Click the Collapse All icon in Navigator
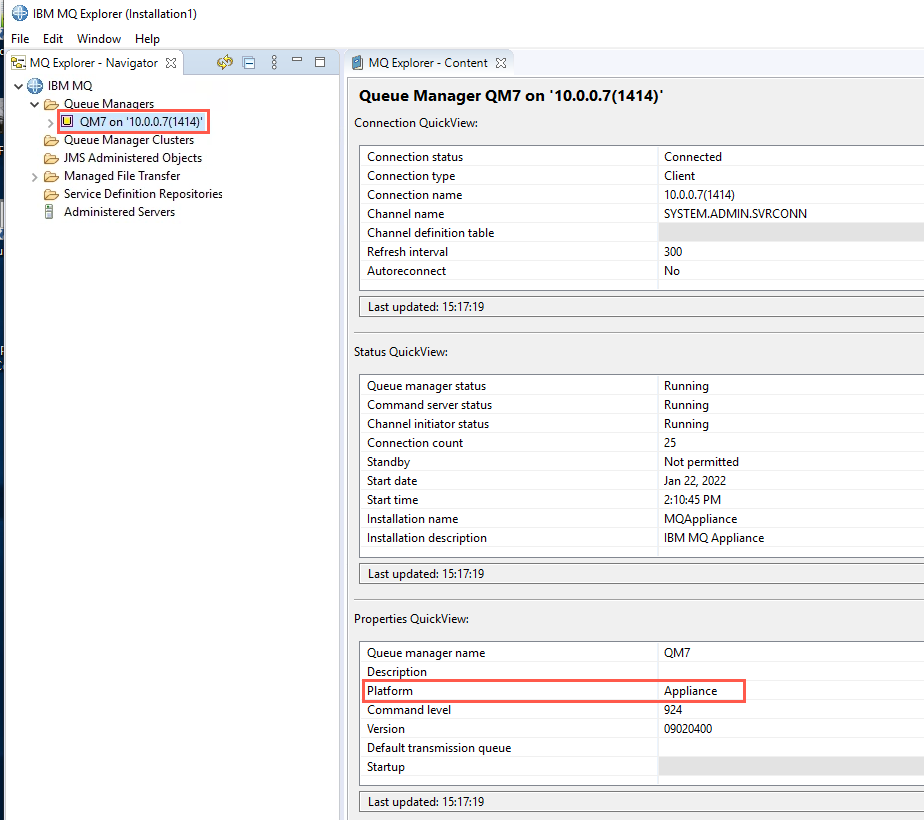 click(249, 62)
